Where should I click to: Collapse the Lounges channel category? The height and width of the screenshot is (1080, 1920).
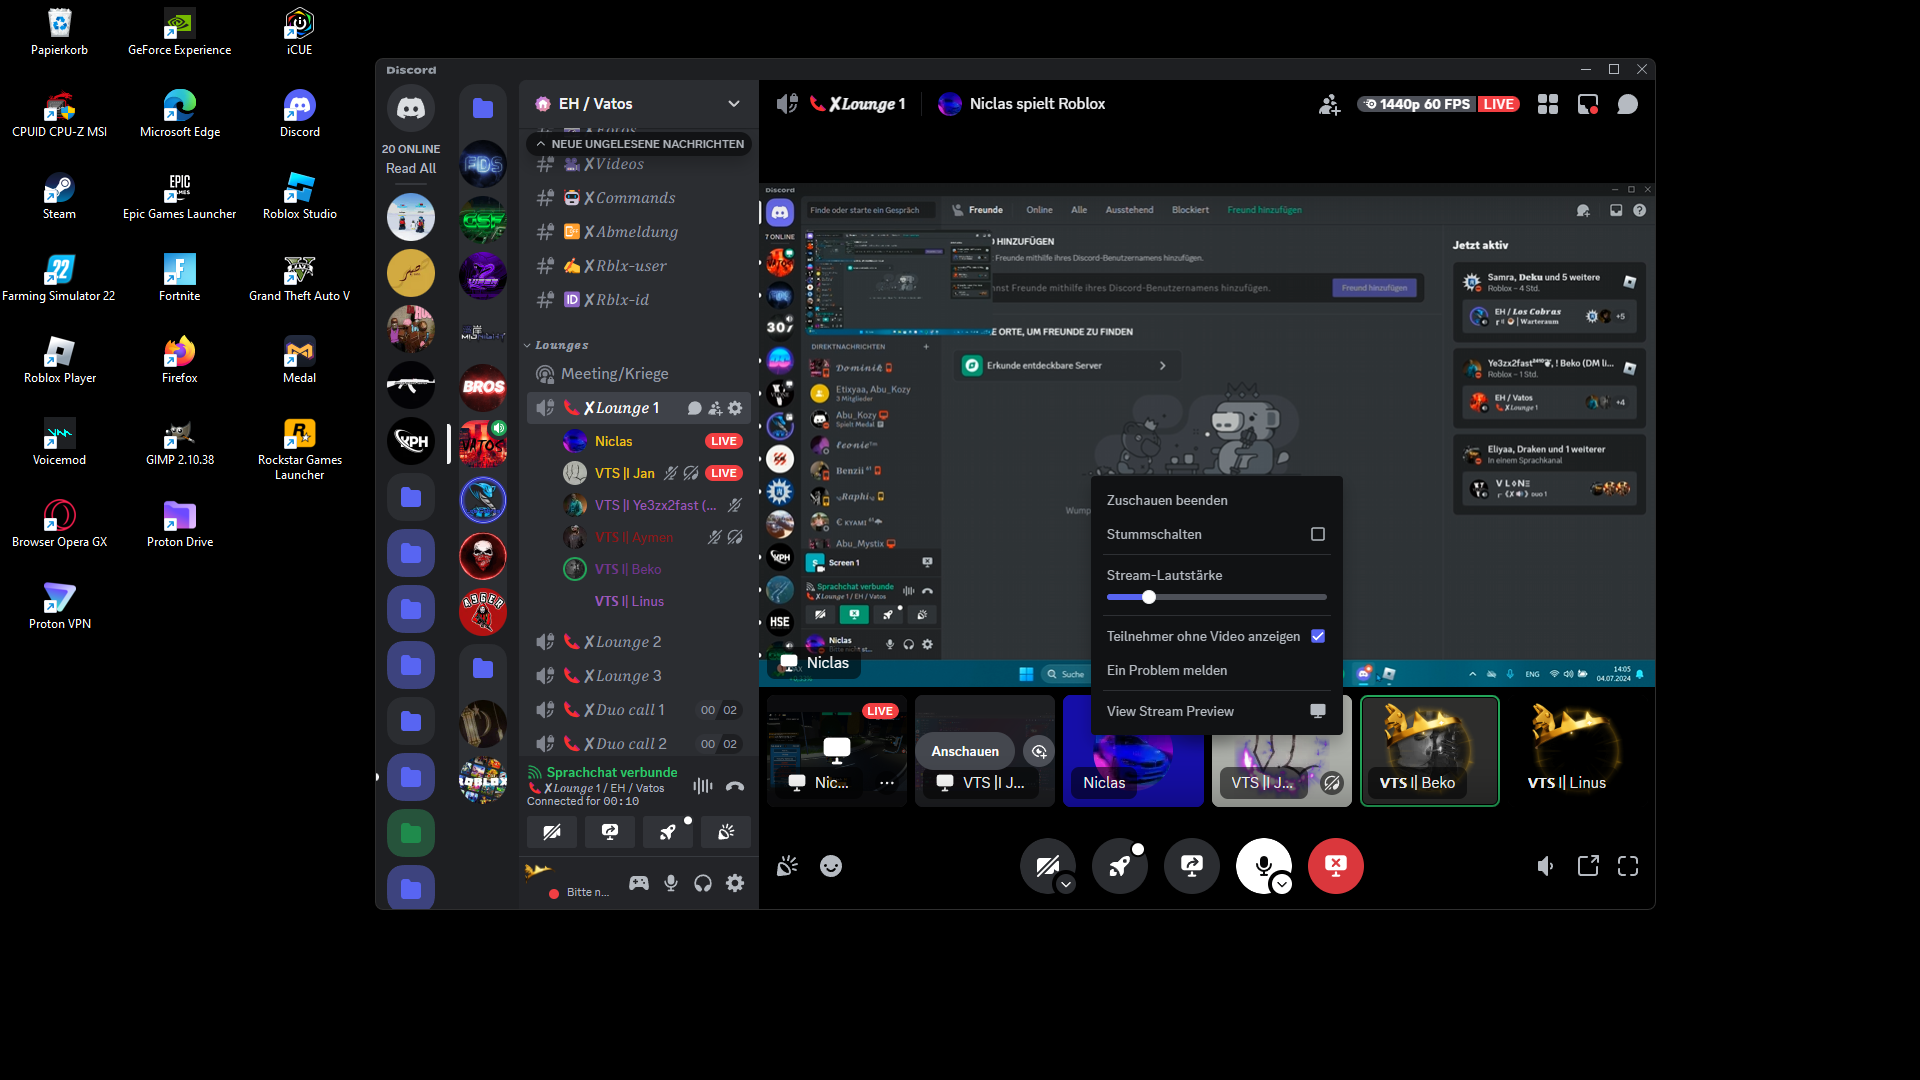(x=561, y=345)
